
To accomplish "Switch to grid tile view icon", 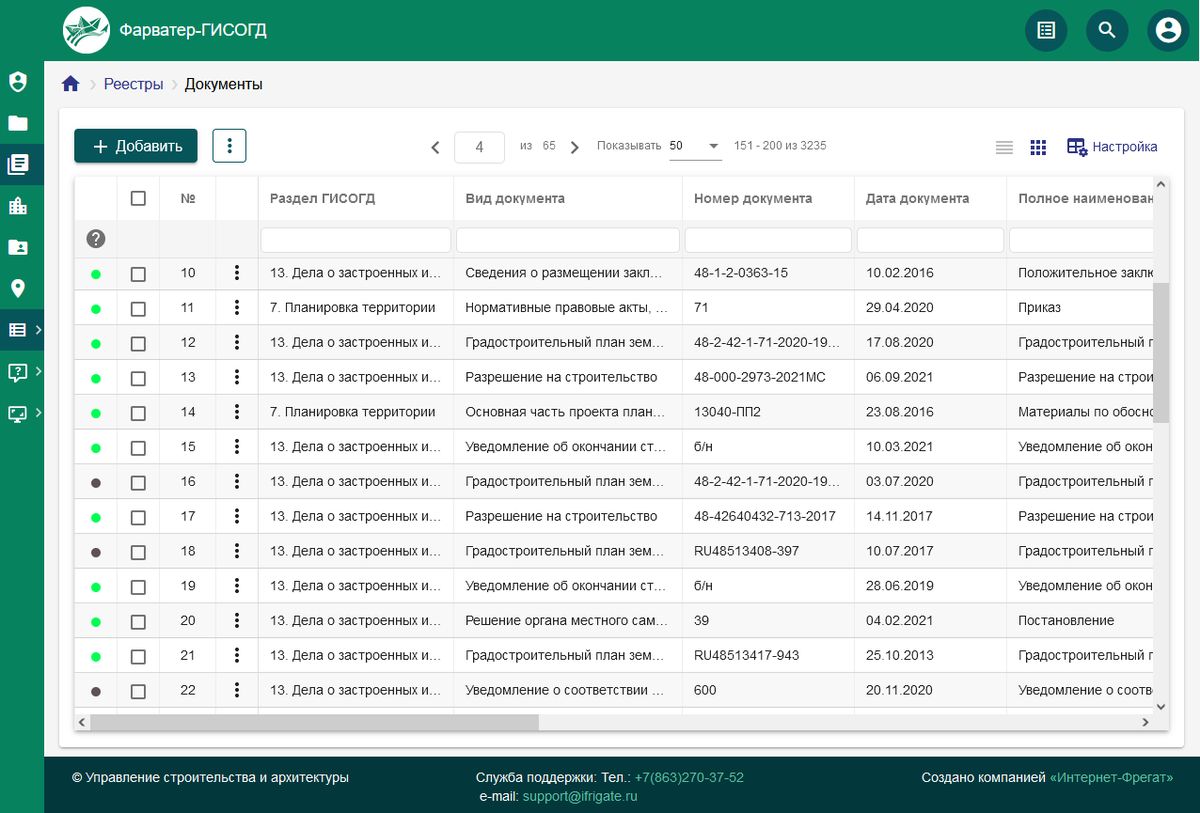I will (1038, 147).
